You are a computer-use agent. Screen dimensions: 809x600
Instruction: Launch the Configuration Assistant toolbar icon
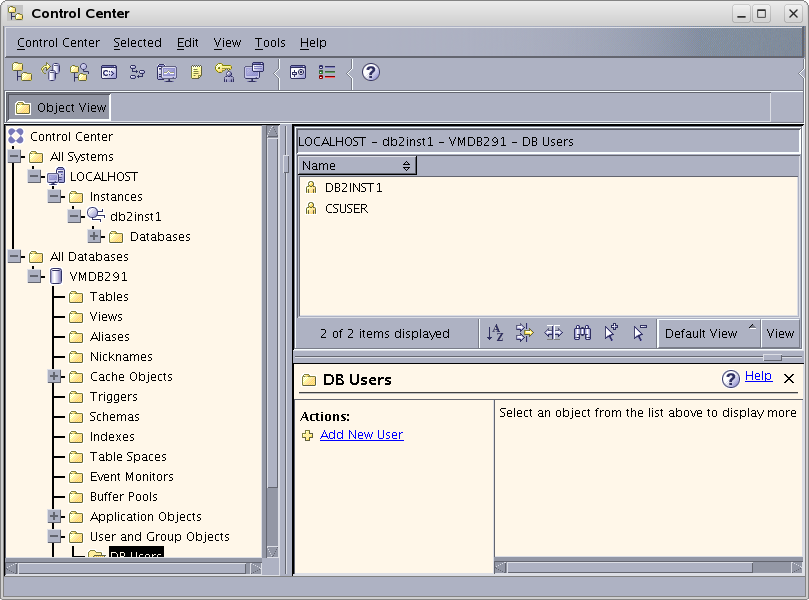pos(254,72)
